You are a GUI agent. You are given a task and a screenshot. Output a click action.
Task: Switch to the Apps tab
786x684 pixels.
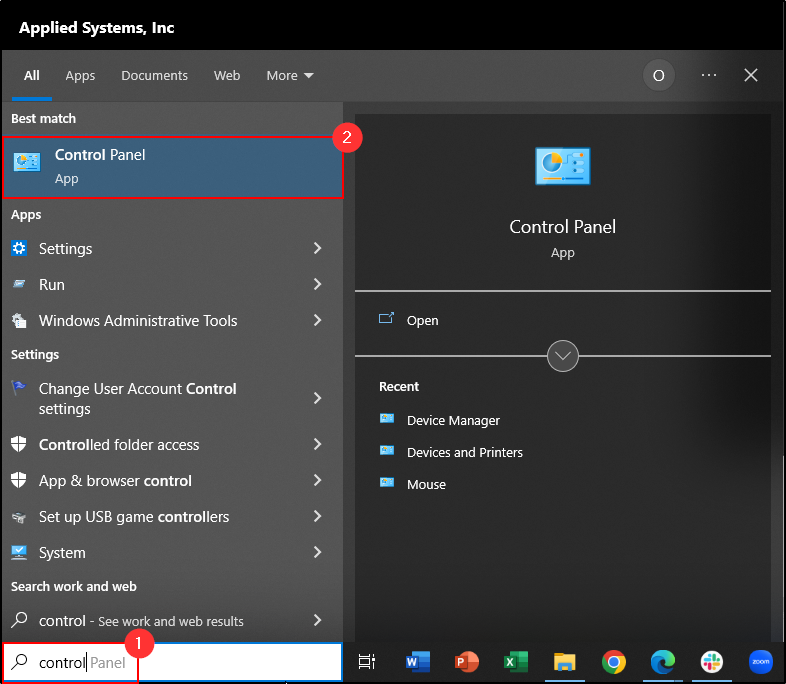(80, 76)
